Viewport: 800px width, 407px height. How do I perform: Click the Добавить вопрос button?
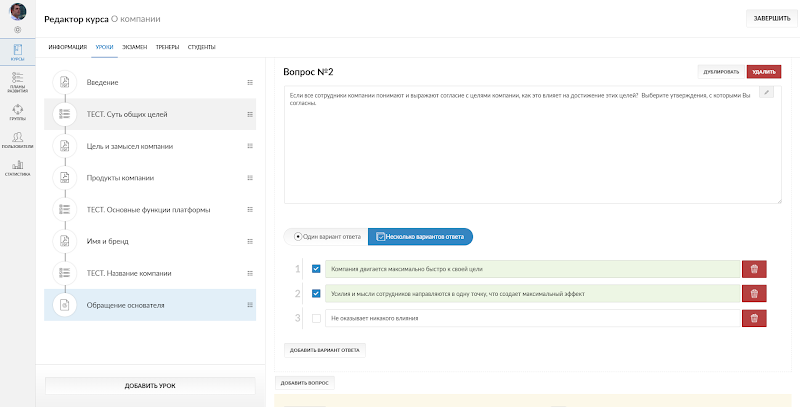pyautogui.click(x=305, y=383)
